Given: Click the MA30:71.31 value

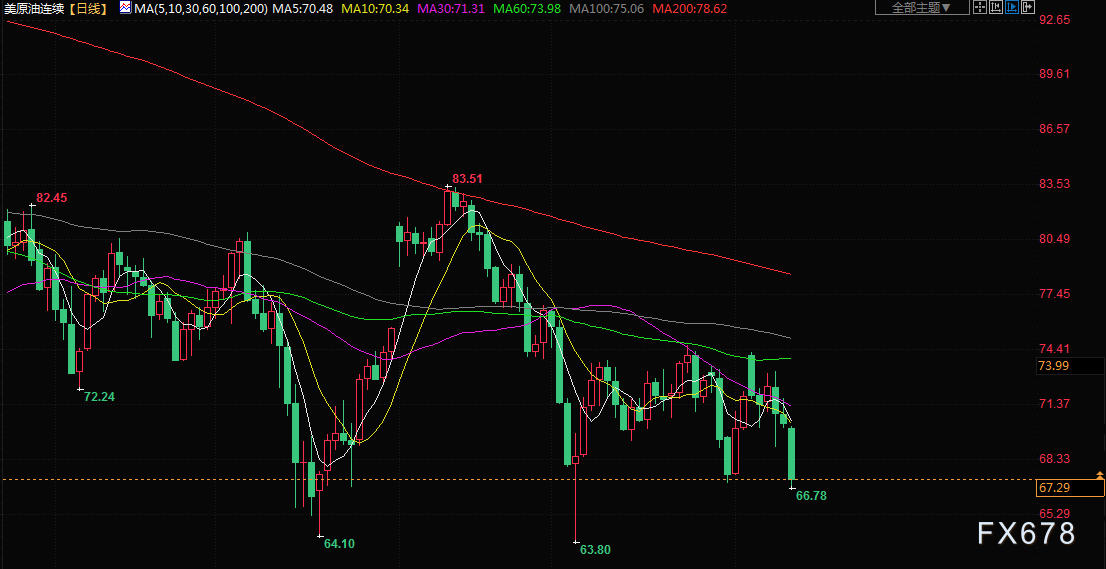Looking at the screenshot, I should click(451, 8).
